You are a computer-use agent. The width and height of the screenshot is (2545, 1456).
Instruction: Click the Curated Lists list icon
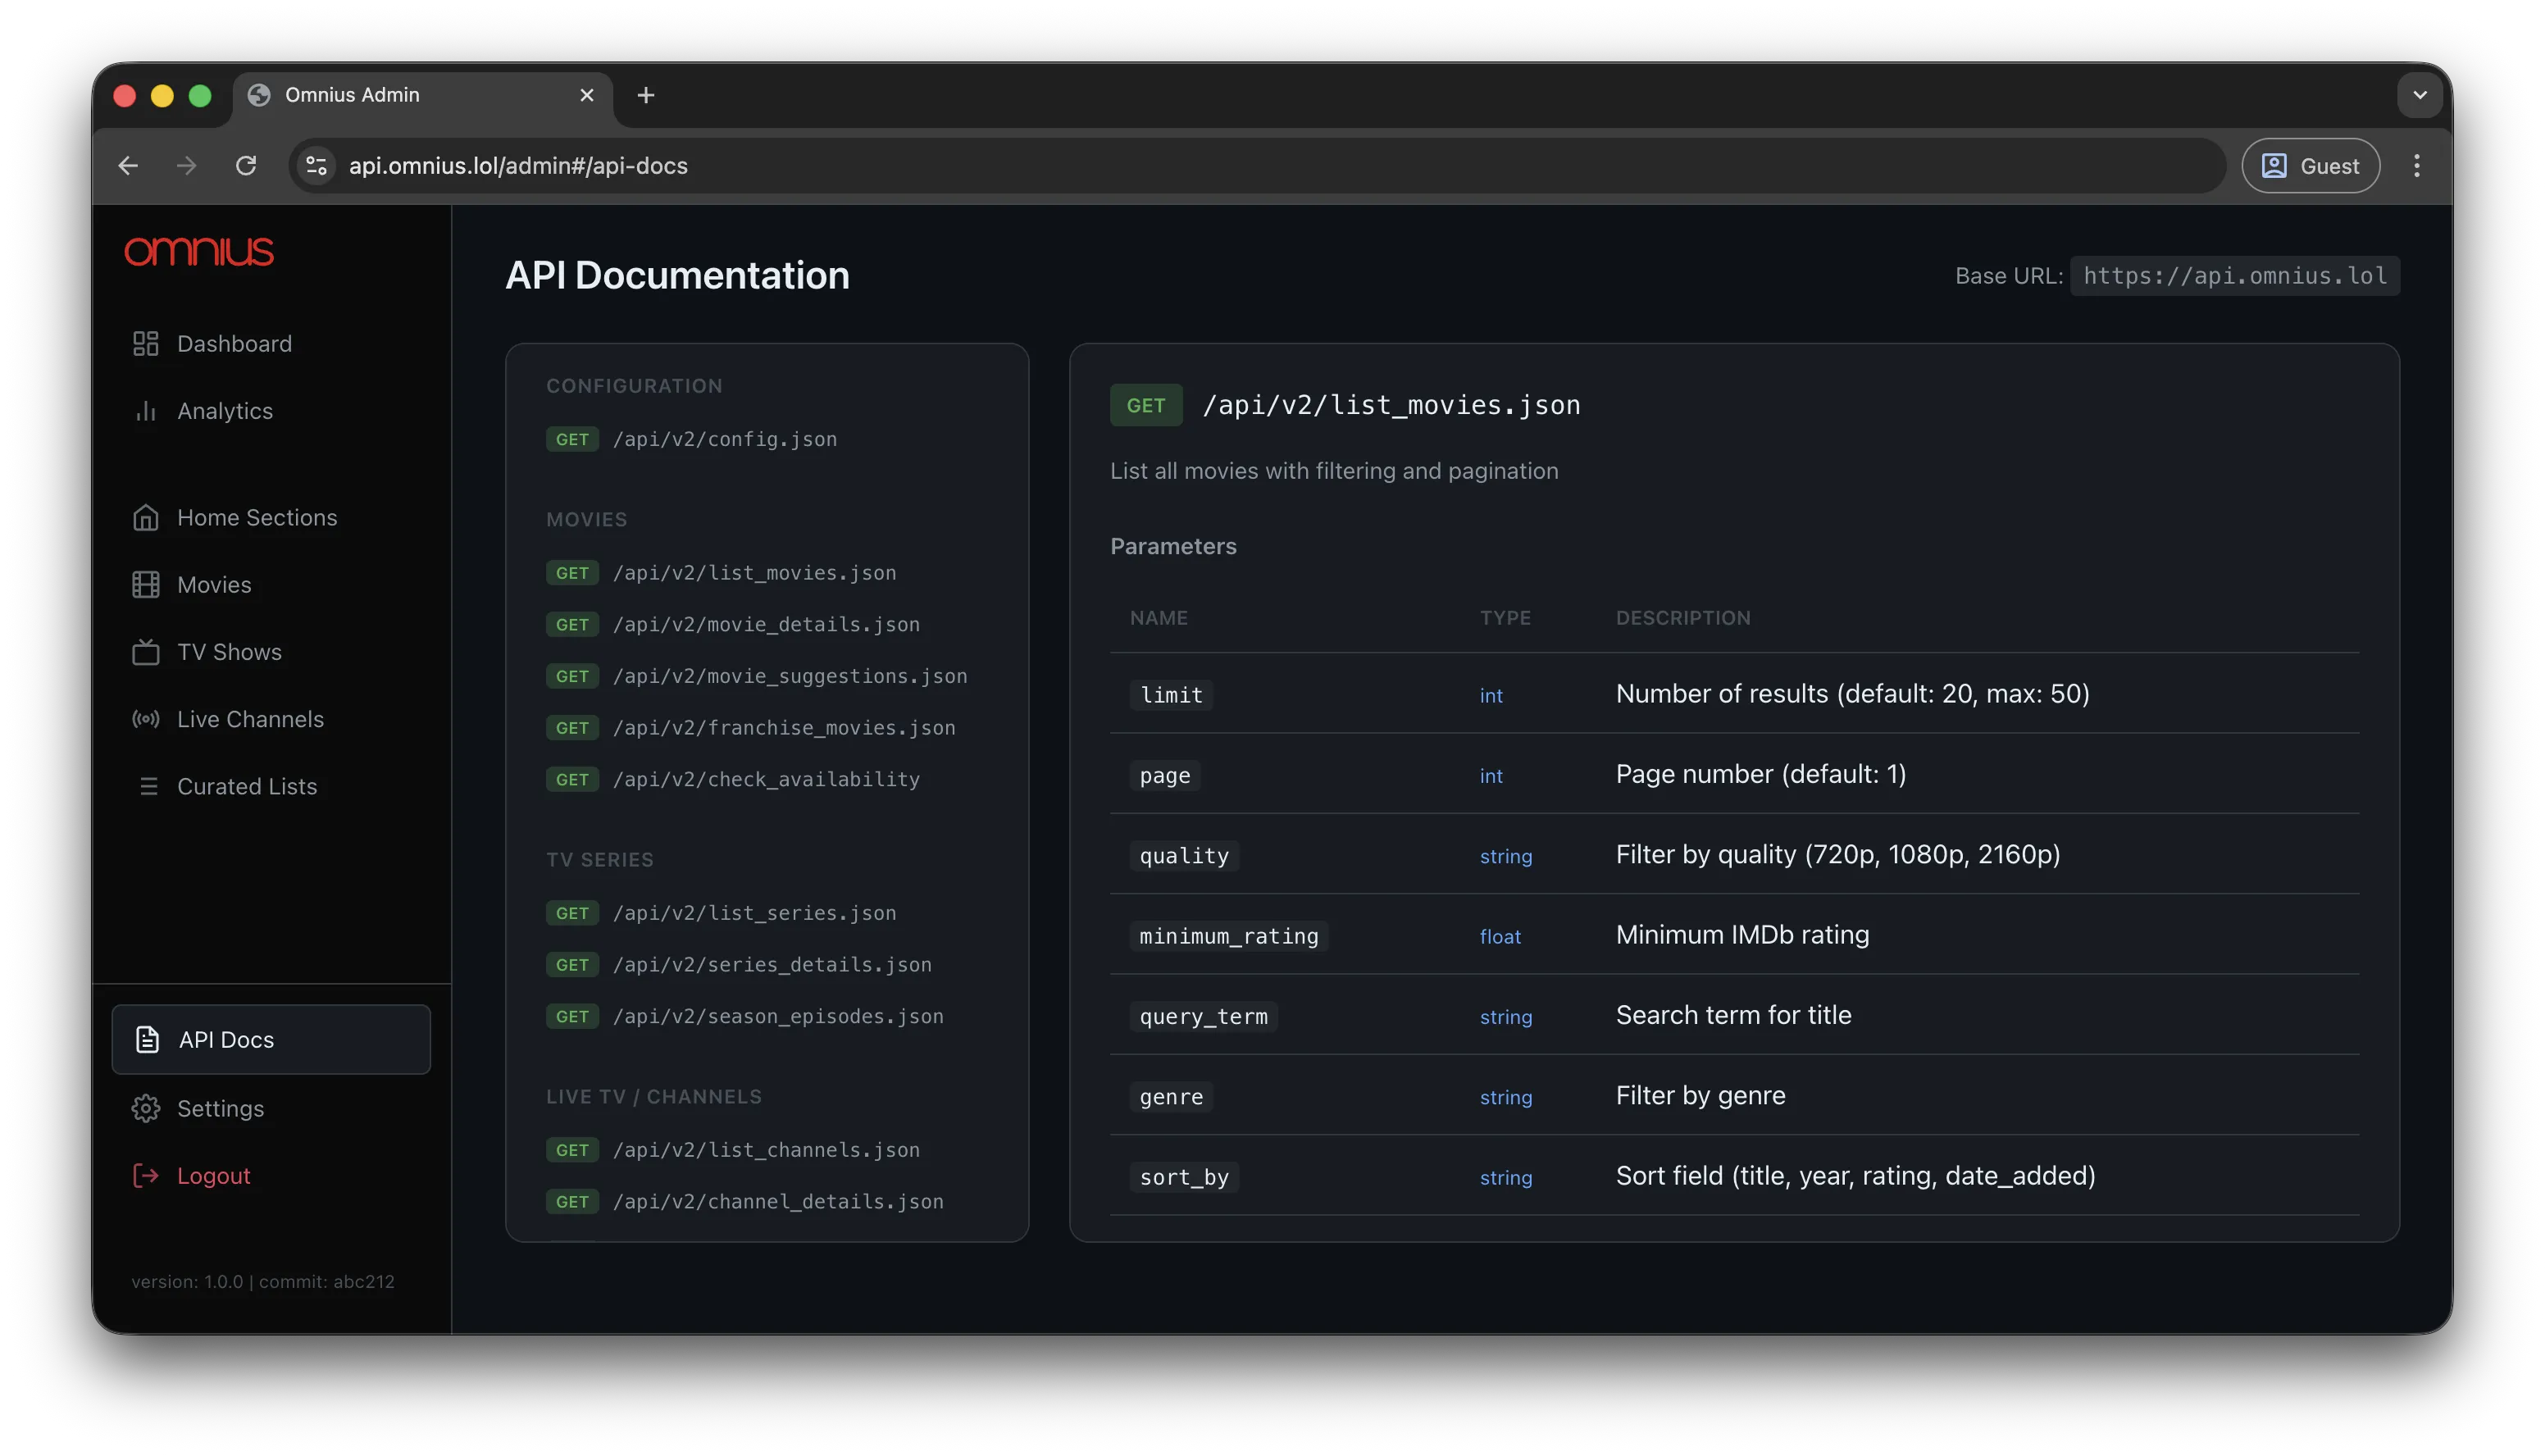[150, 786]
